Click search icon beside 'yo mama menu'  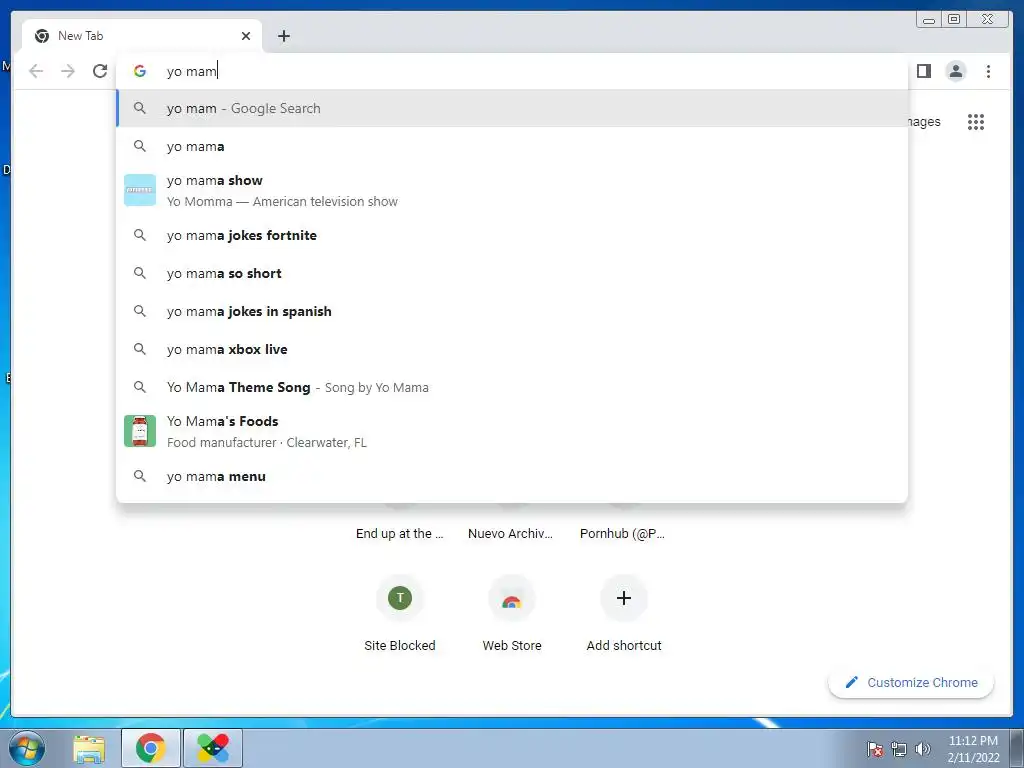tap(140, 476)
